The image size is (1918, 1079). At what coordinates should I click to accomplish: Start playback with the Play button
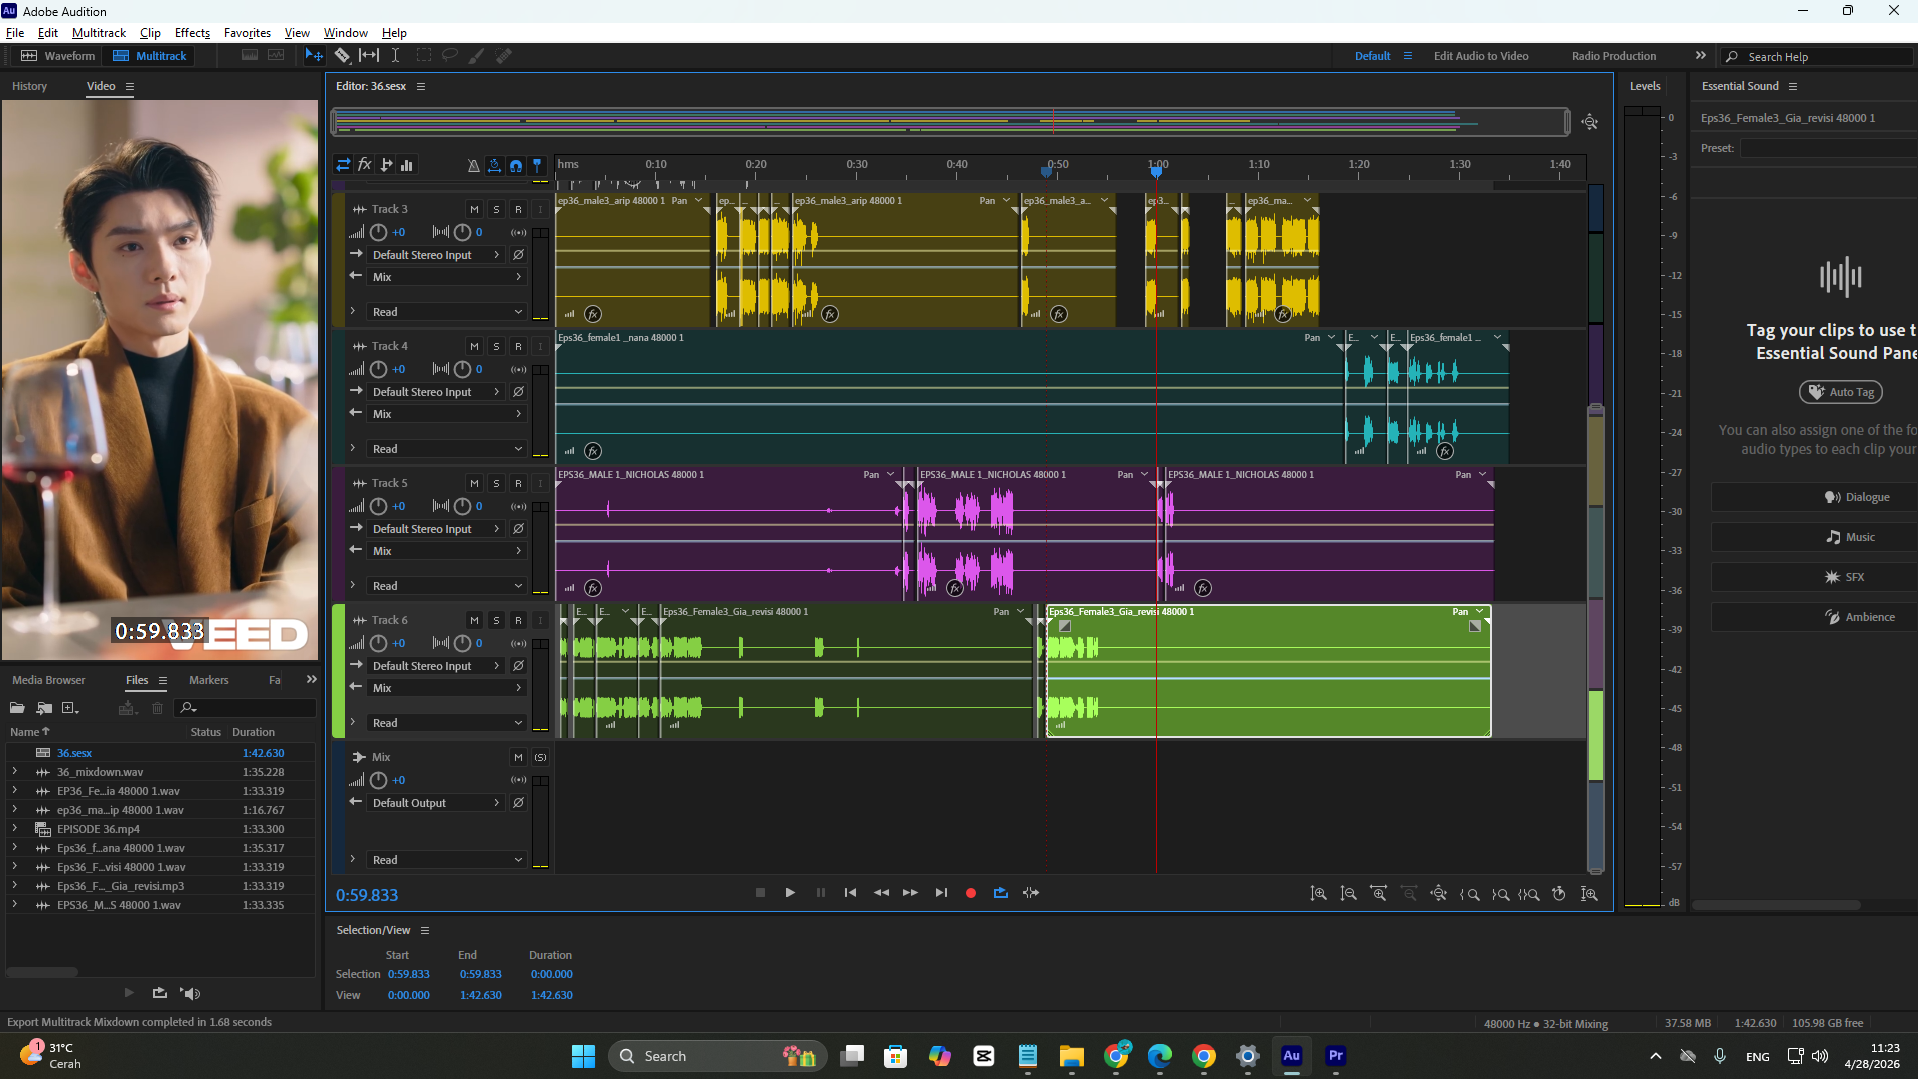click(790, 893)
